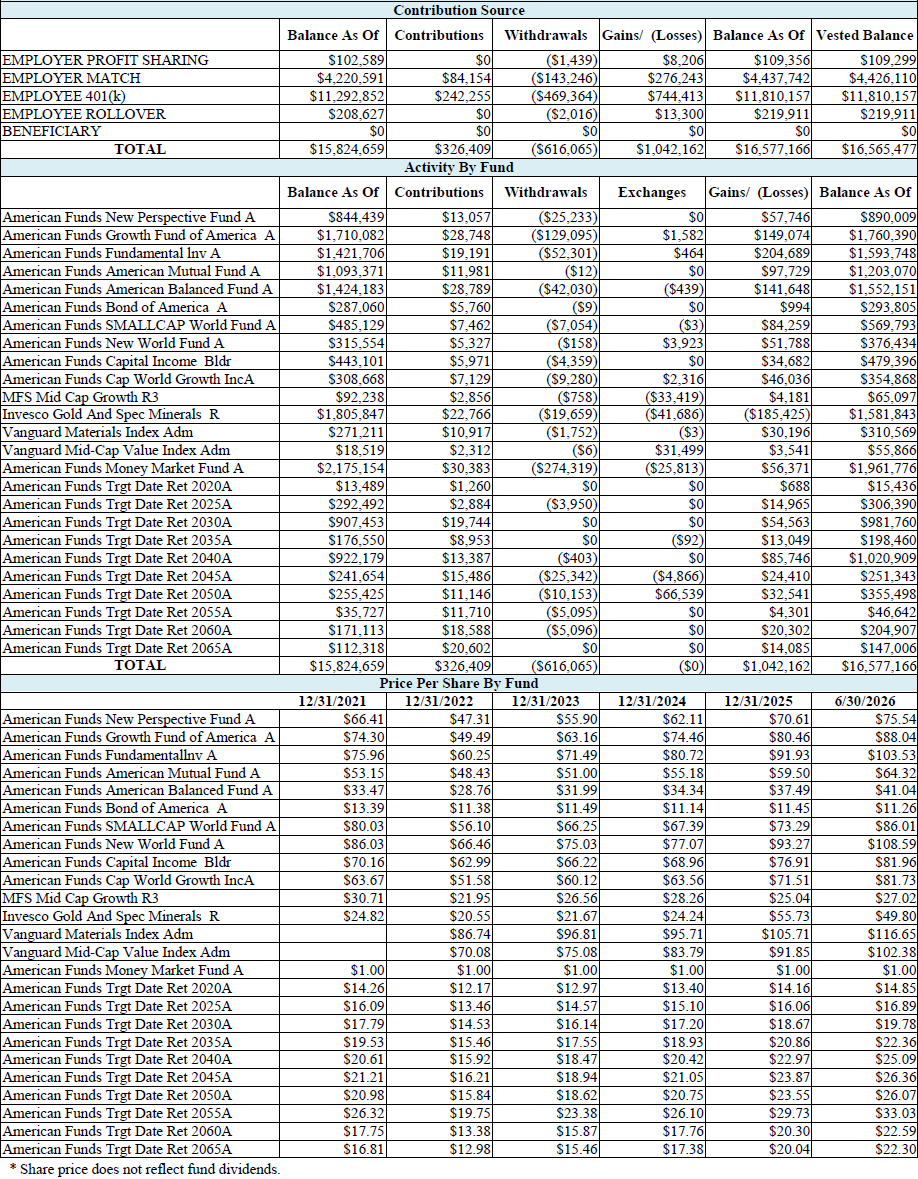Click the EMPLOYEE 401(k) row label
The image size is (918, 1179).
tap(66, 95)
